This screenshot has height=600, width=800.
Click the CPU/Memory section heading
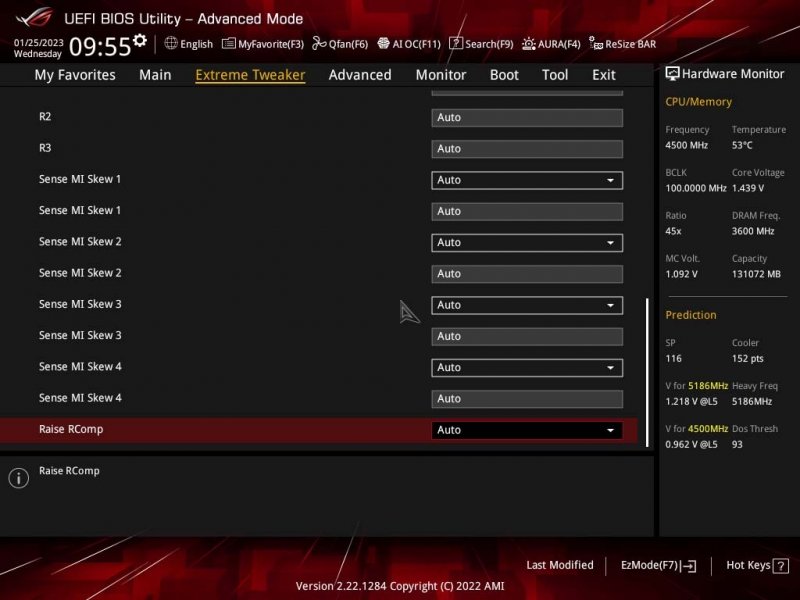click(698, 102)
